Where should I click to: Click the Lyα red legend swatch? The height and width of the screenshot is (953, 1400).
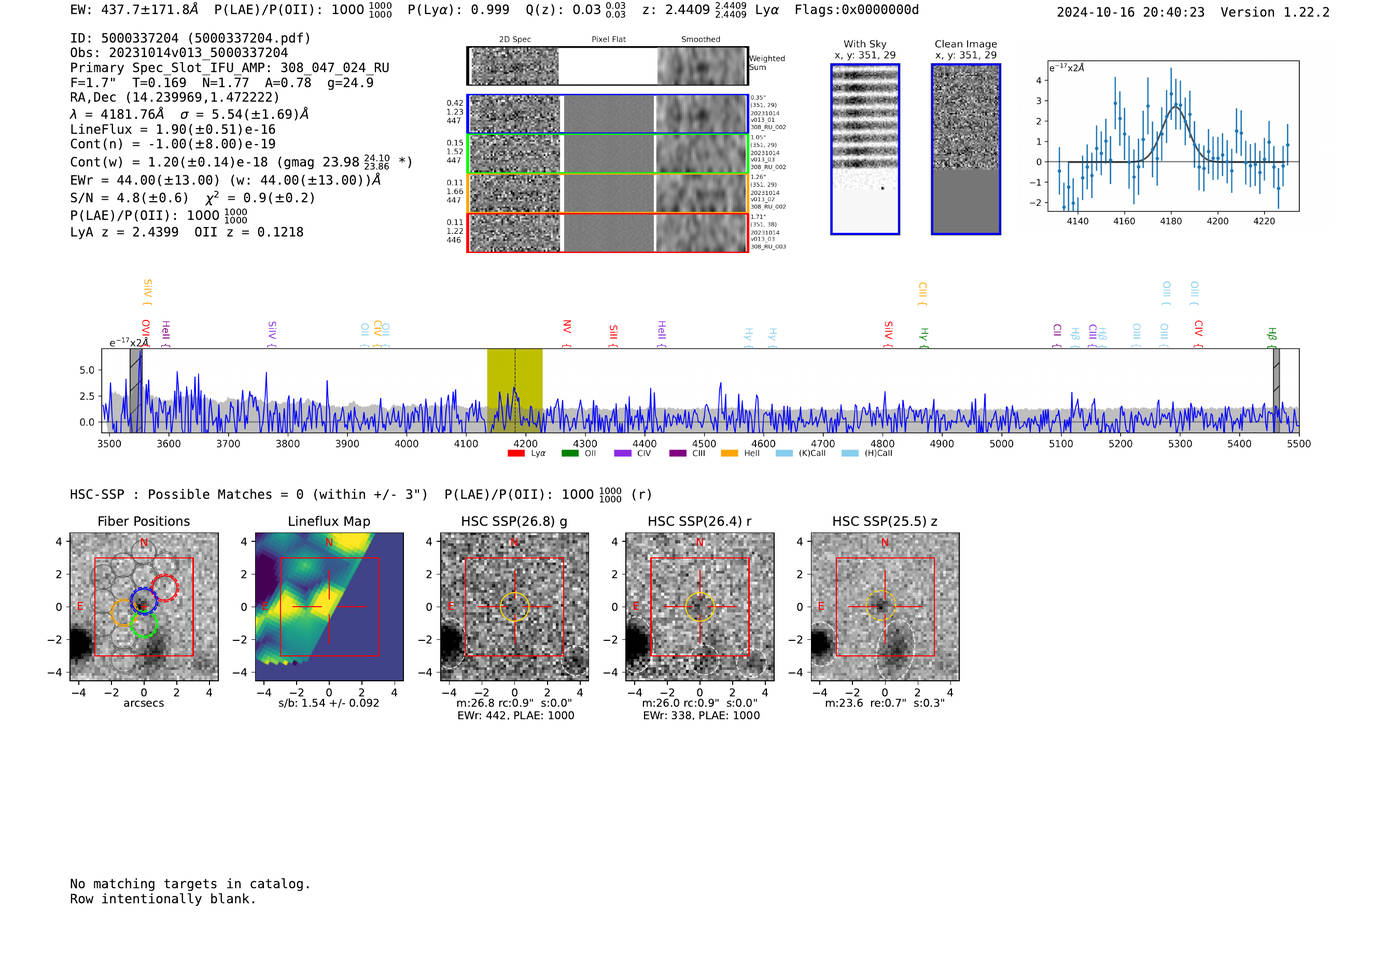pos(516,454)
